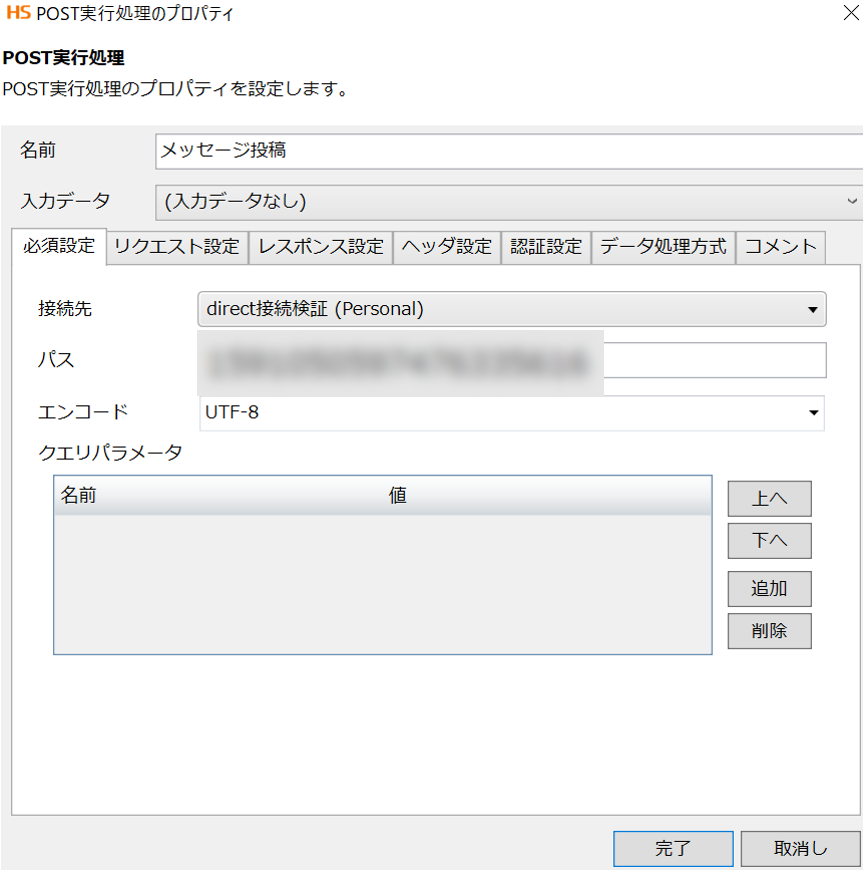Close the POST実行処理 properties dialog
The image size is (863, 870).
[850, 13]
